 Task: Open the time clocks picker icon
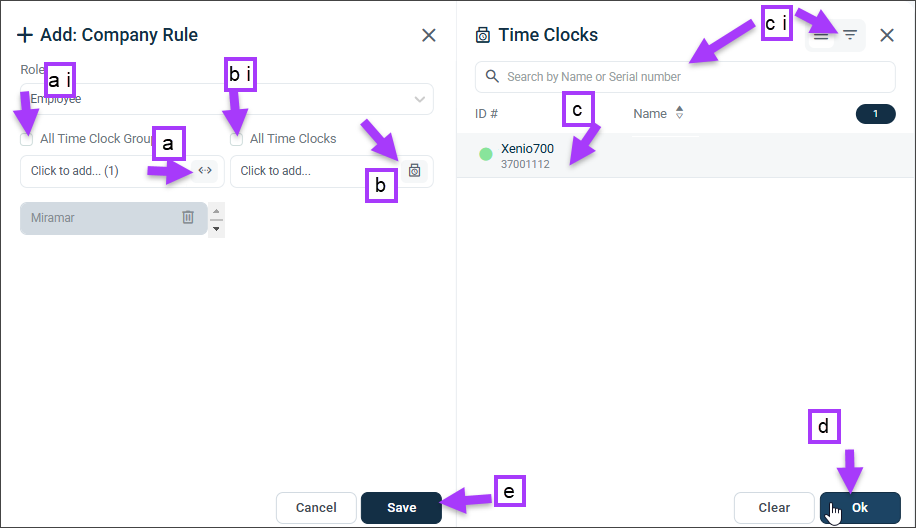pyautogui.click(x=414, y=171)
